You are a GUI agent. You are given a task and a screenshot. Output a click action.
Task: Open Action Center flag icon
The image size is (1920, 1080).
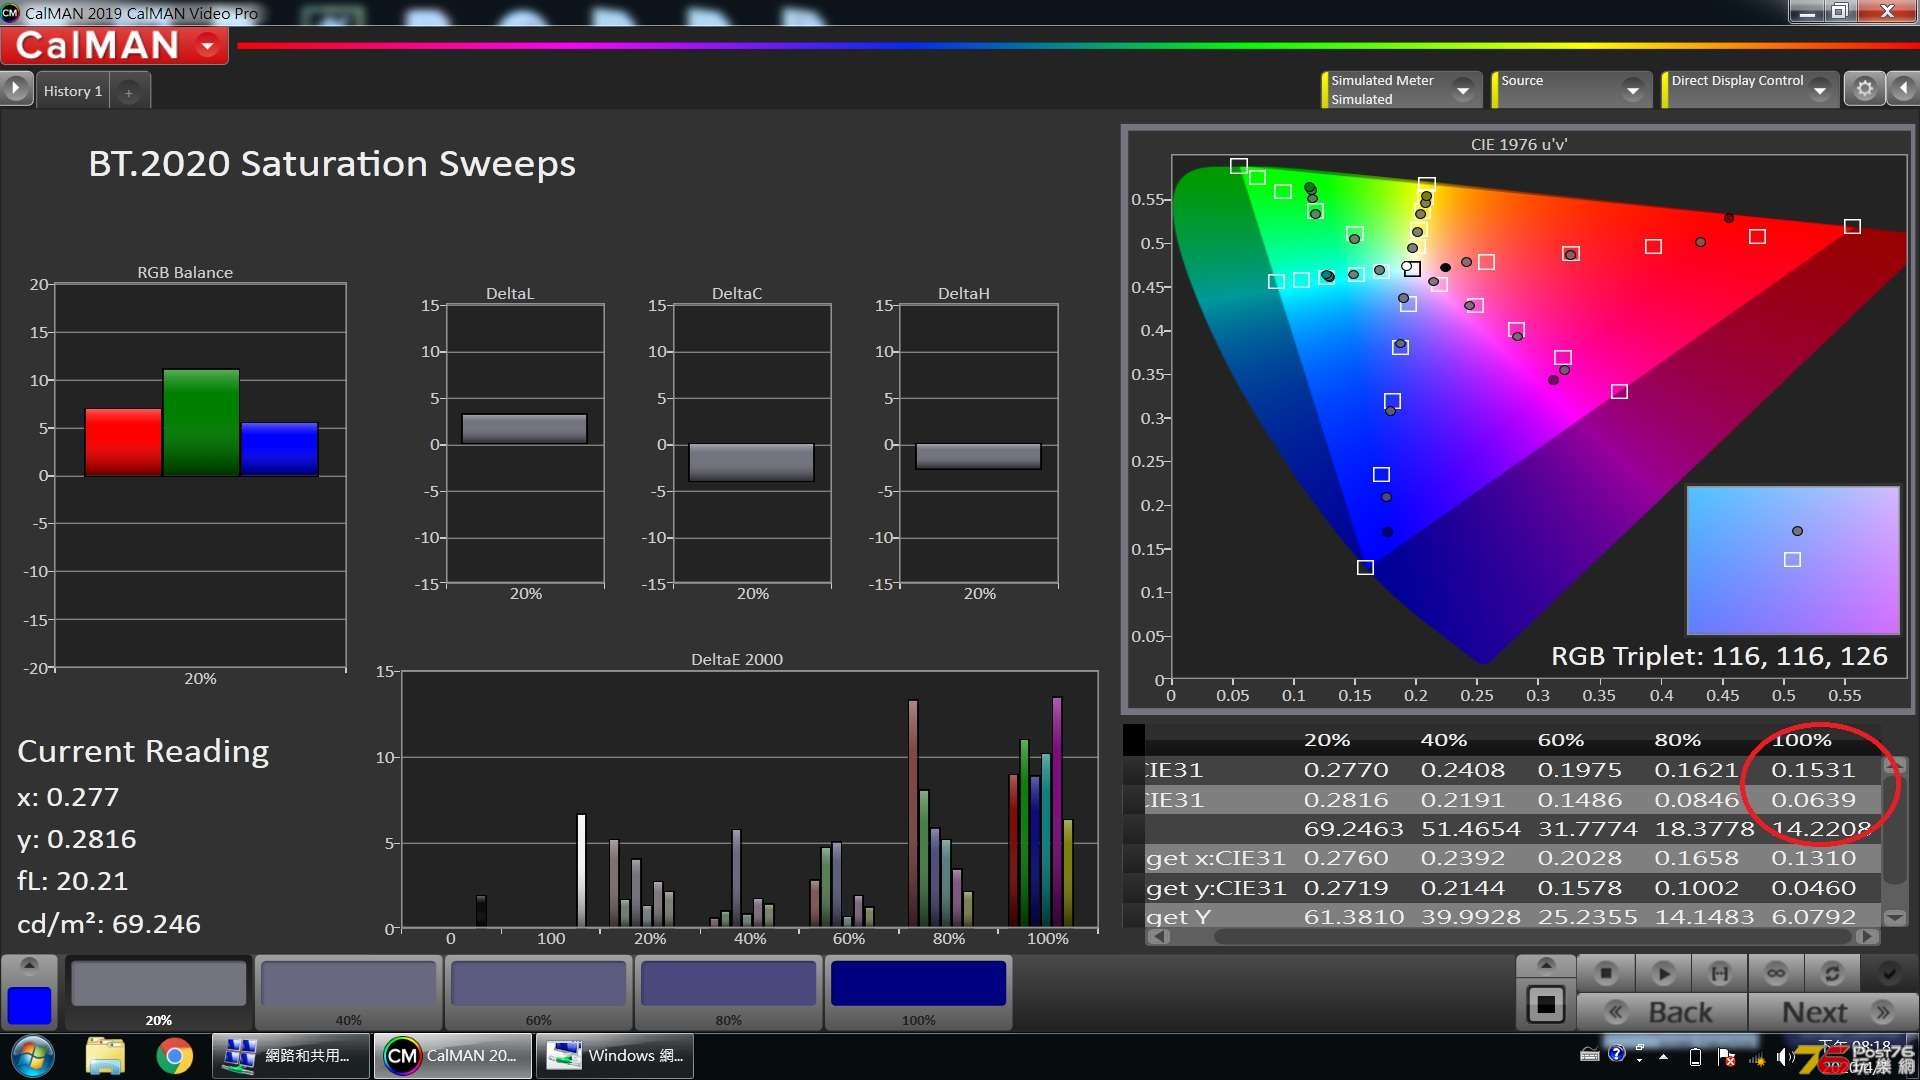1726,1057
